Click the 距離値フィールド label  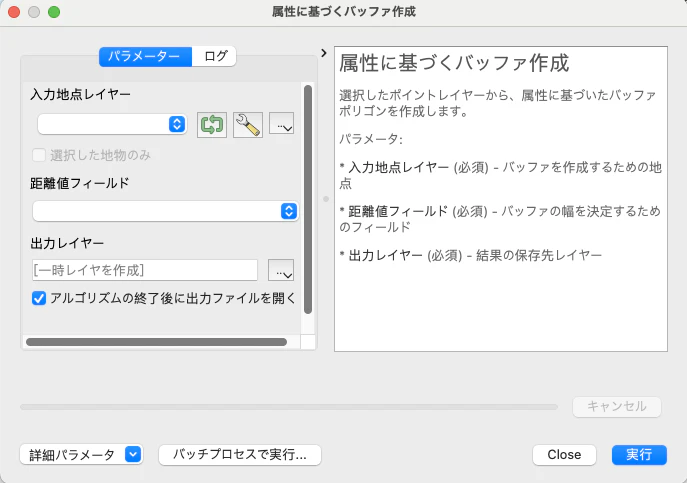pyautogui.click(x=80, y=183)
